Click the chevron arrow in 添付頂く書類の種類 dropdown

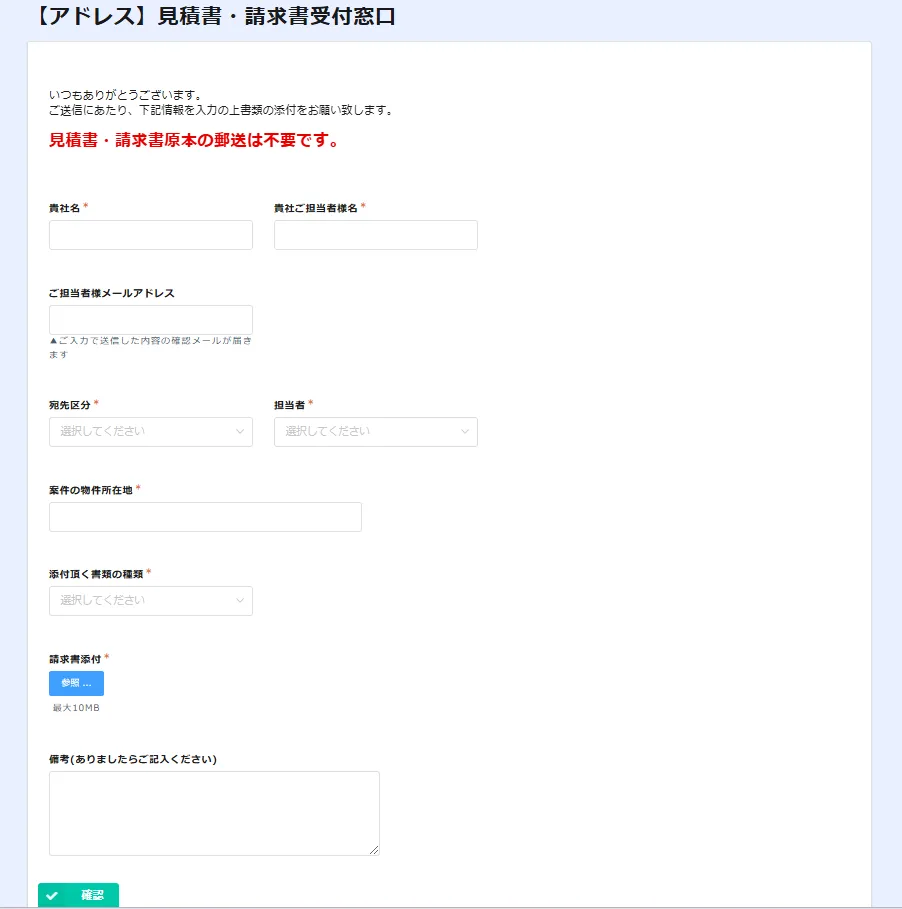coord(240,601)
